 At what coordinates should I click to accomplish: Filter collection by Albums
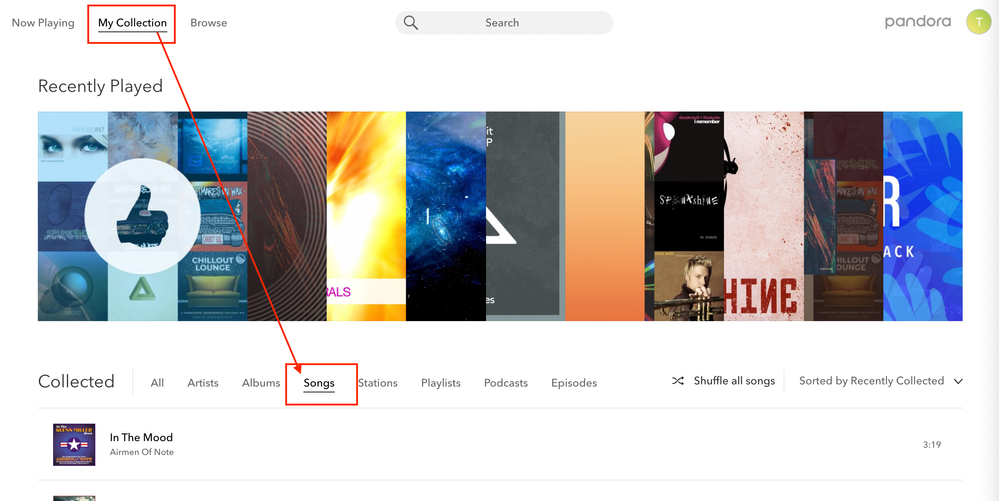pos(261,383)
